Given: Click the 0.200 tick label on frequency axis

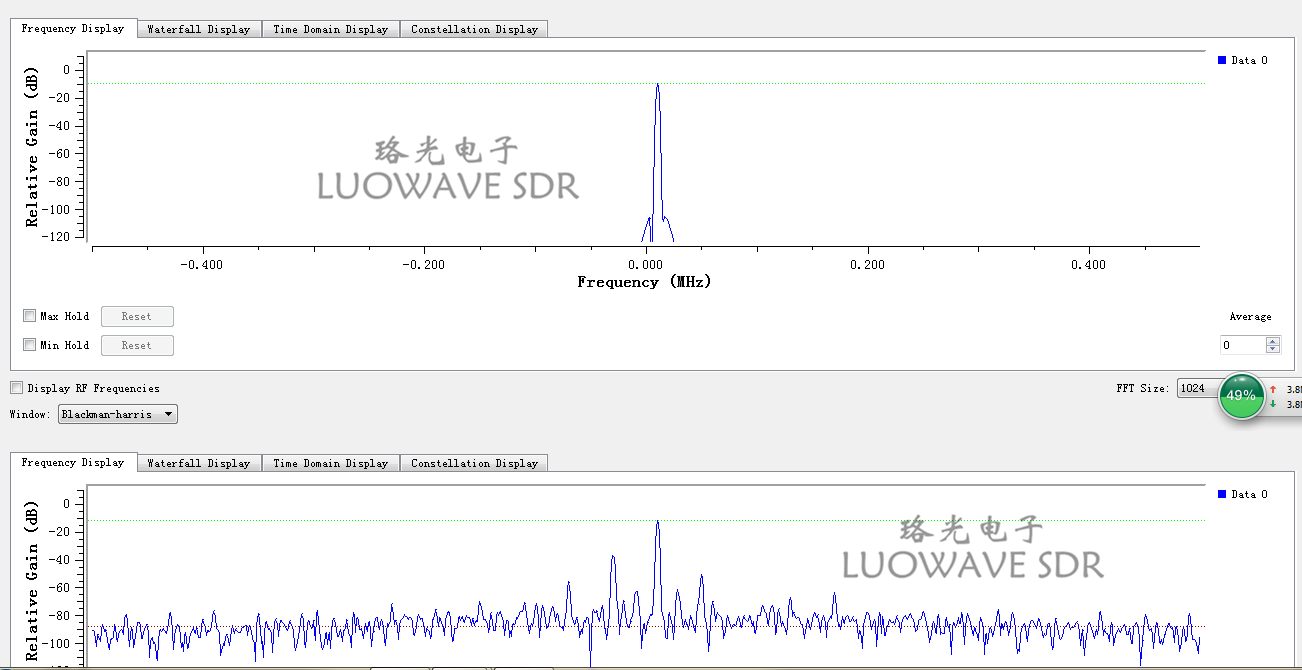Looking at the screenshot, I should [x=867, y=264].
